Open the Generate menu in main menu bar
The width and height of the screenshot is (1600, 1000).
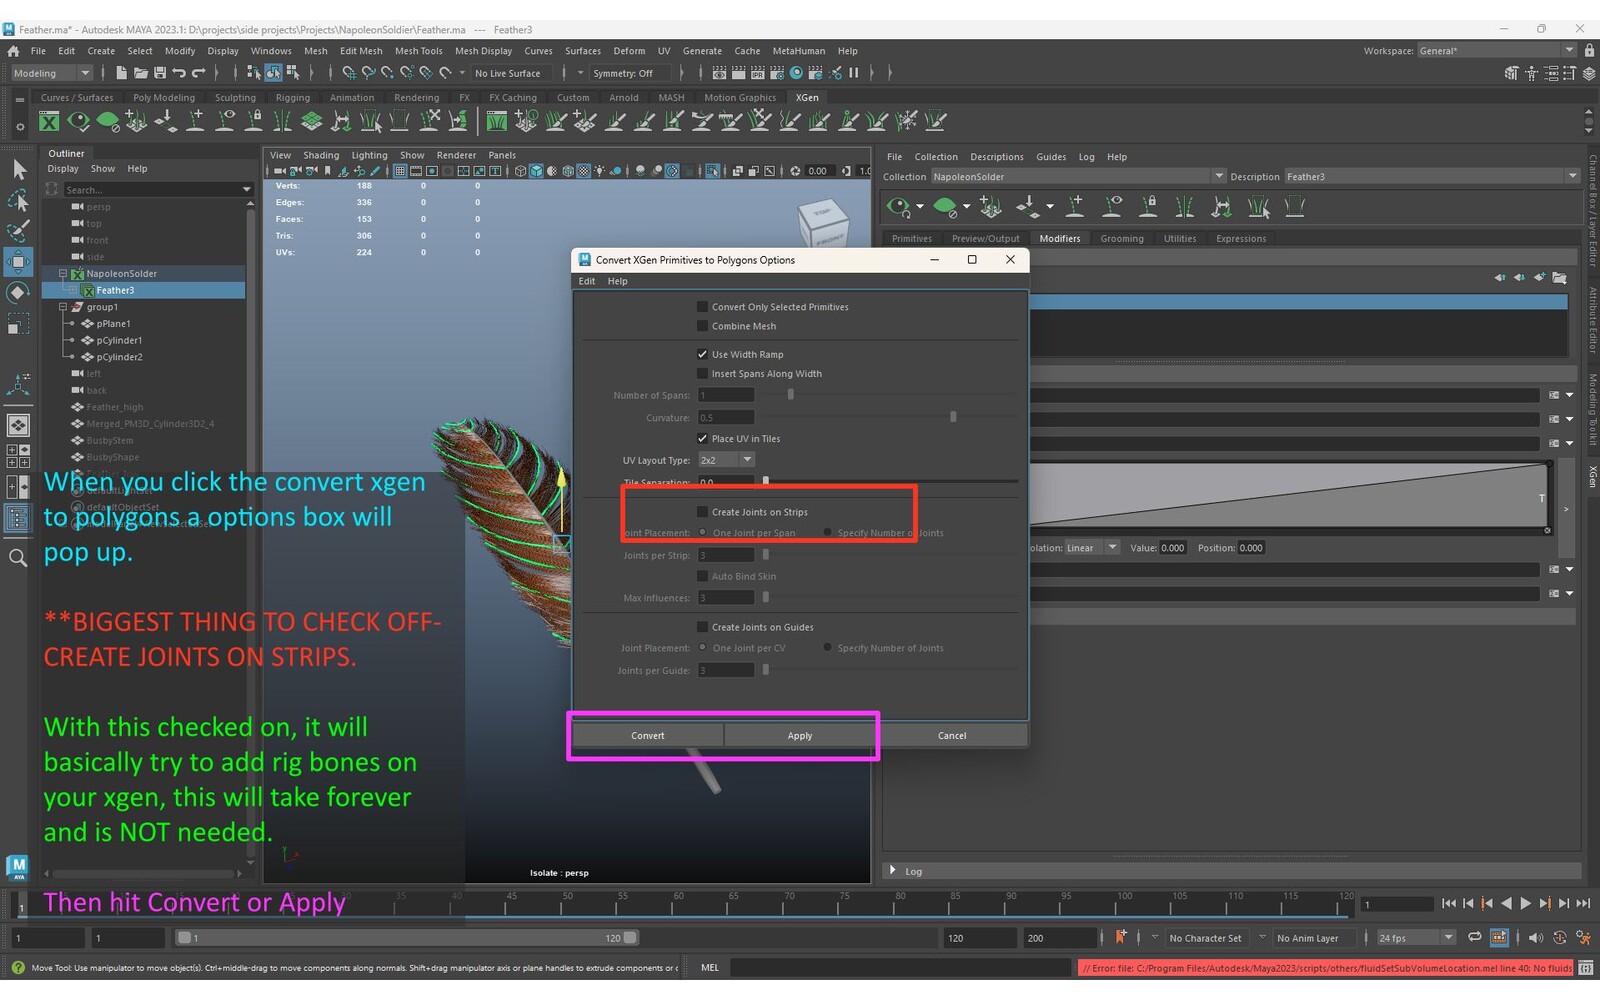[x=702, y=51]
